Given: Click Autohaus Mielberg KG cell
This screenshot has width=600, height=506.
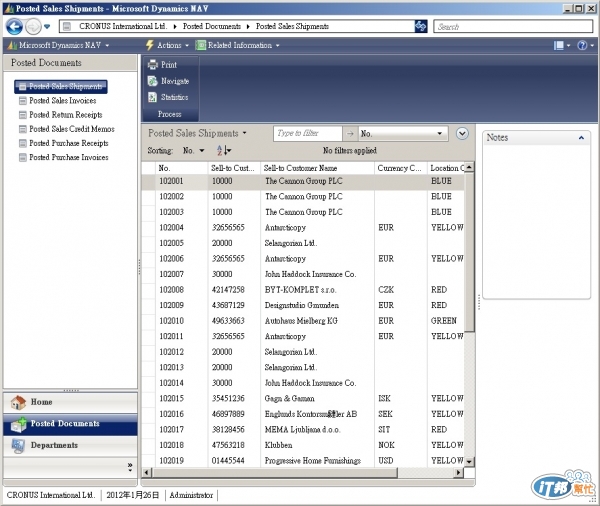Looking at the screenshot, I should click(x=301, y=321).
